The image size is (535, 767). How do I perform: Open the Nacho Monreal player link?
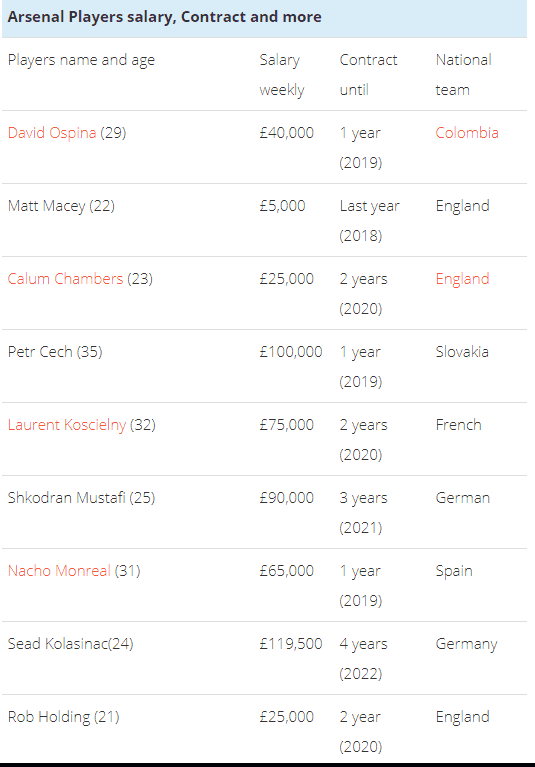point(59,571)
